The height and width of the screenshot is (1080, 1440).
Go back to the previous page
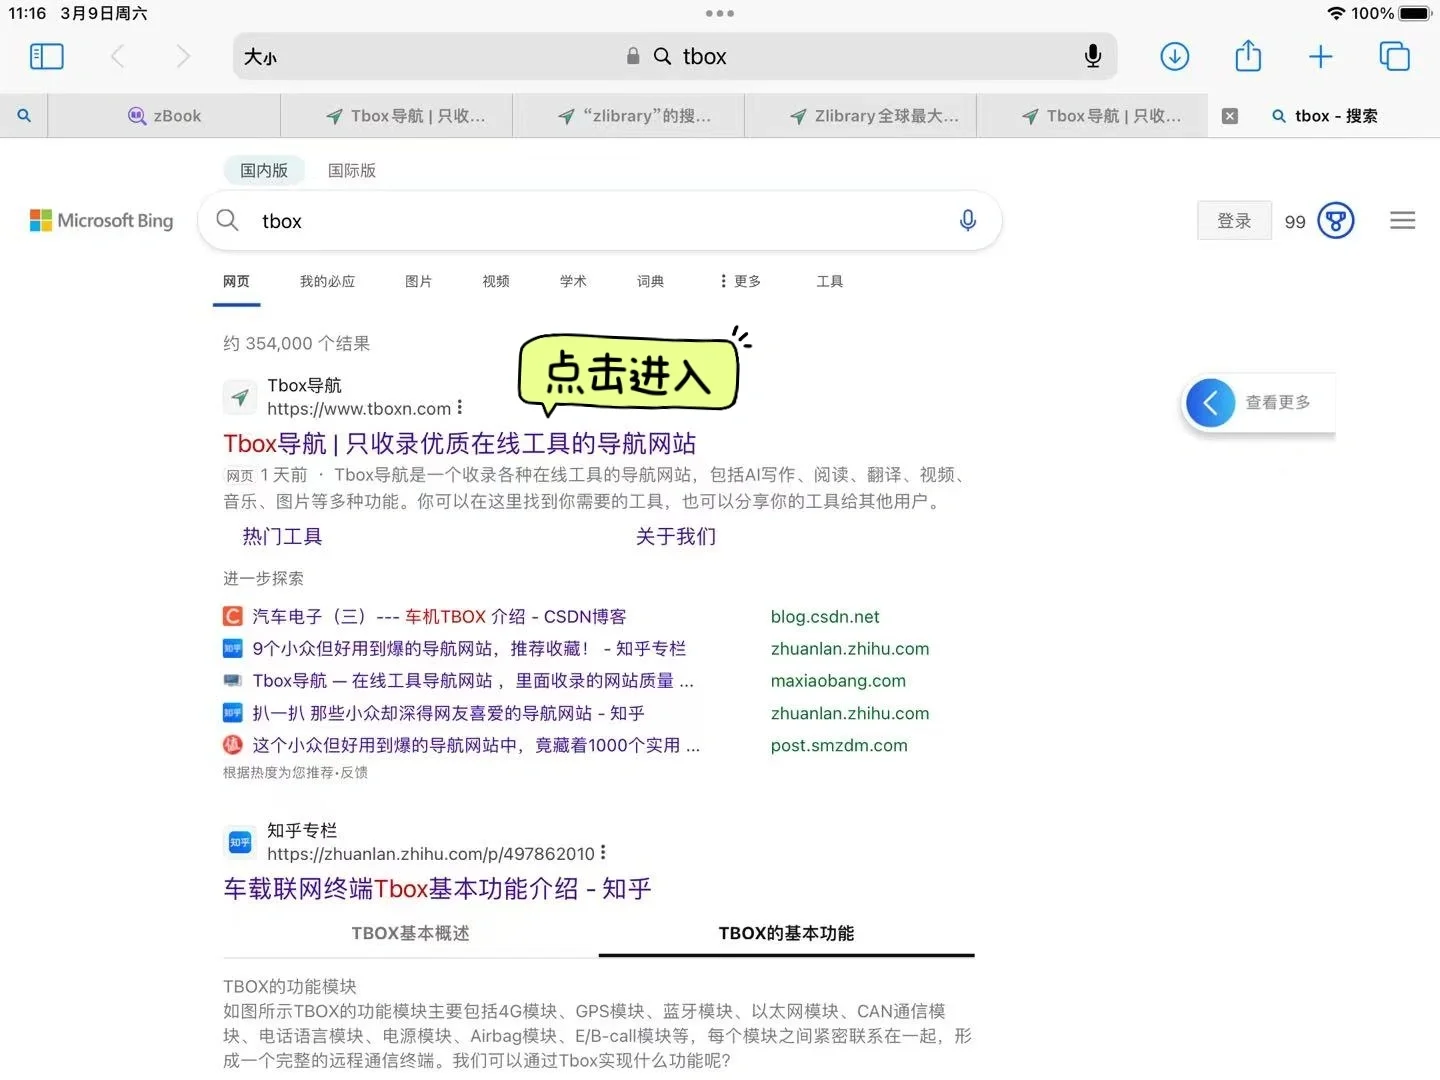(x=117, y=56)
